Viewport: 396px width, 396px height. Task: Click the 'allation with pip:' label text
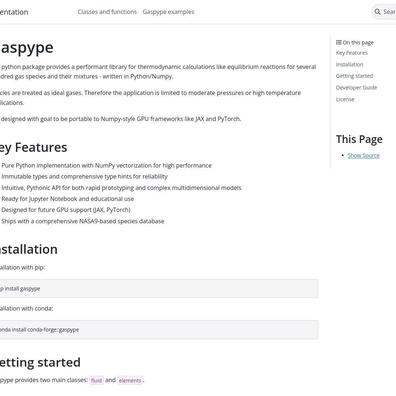22,268
